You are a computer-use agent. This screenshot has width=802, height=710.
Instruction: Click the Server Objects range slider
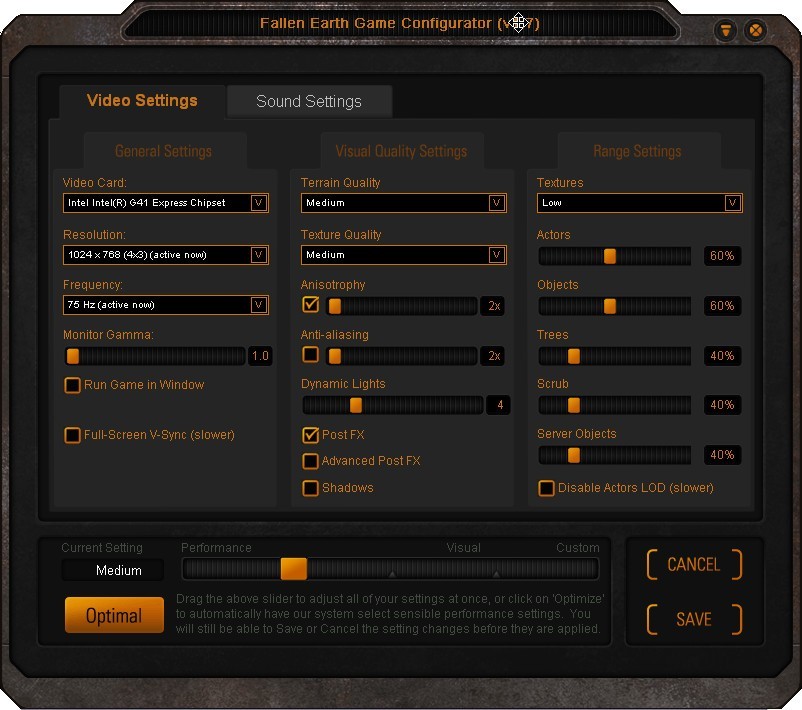(615, 455)
